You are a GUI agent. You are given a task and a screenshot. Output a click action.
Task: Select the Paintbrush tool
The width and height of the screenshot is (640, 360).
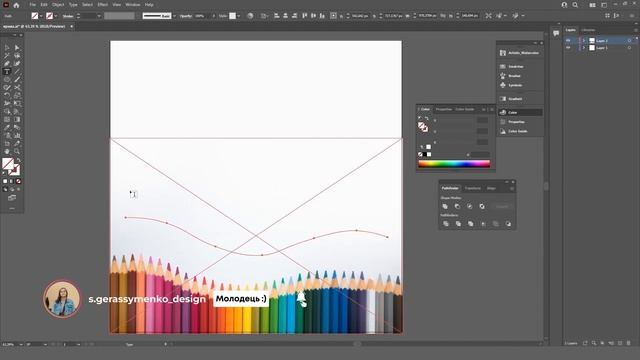[x=17, y=80]
